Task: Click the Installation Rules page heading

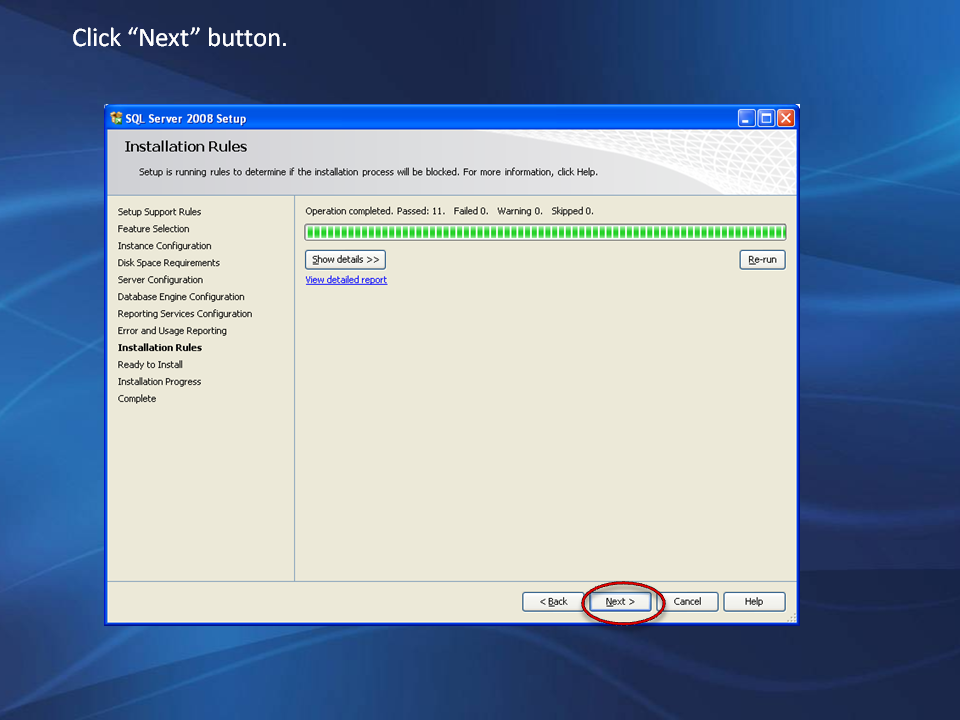Action: (186, 147)
